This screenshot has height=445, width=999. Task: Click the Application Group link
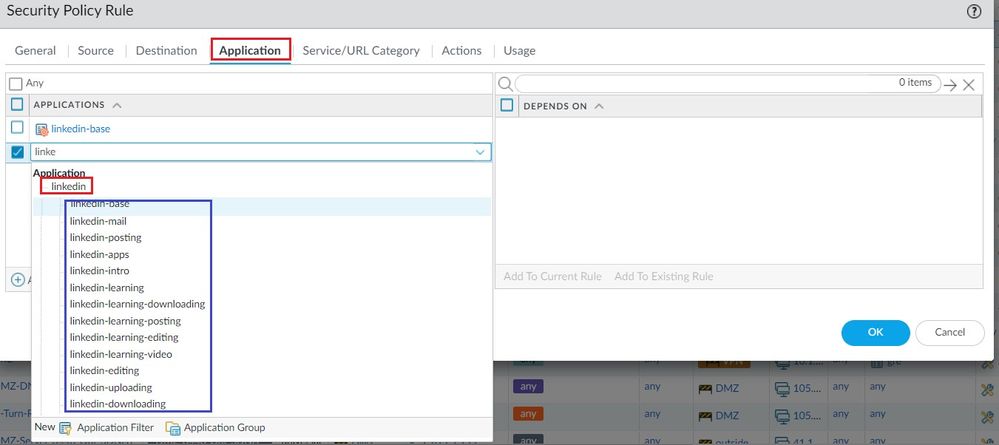click(x=224, y=428)
